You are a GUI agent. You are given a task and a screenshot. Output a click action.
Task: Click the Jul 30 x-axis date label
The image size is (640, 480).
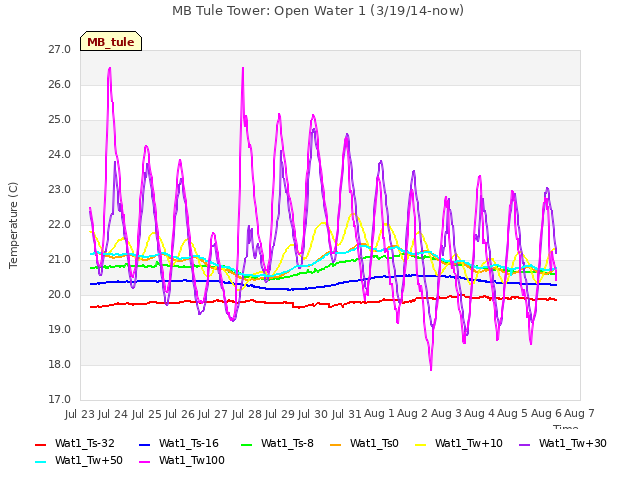click(x=313, y=414)
